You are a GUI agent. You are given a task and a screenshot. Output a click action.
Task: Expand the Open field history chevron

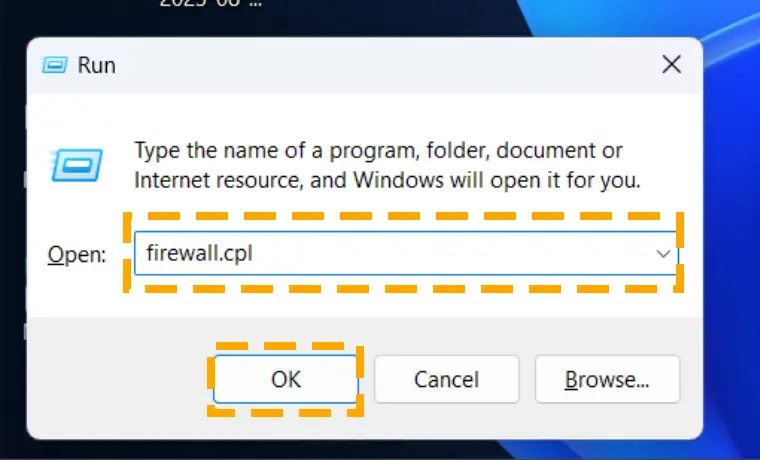pyautogui.click(x=663, y=254)
